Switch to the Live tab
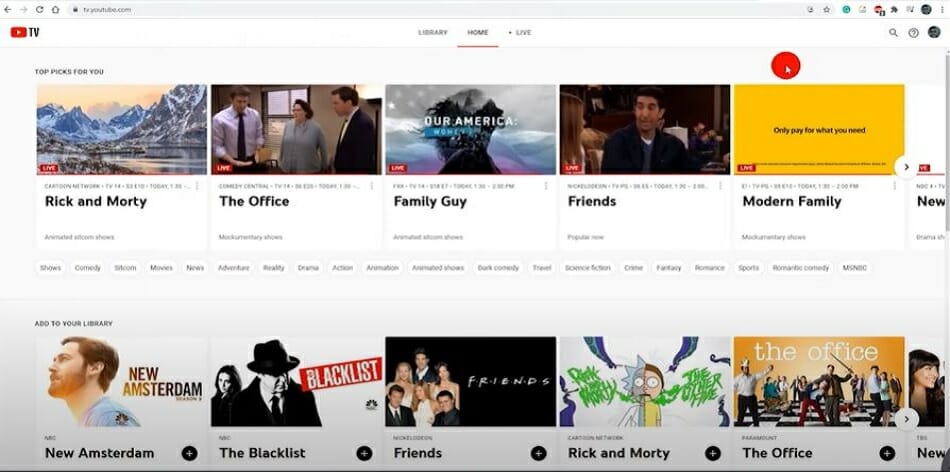This screenshot has height=472, width=950. click(x=520, y=33)
